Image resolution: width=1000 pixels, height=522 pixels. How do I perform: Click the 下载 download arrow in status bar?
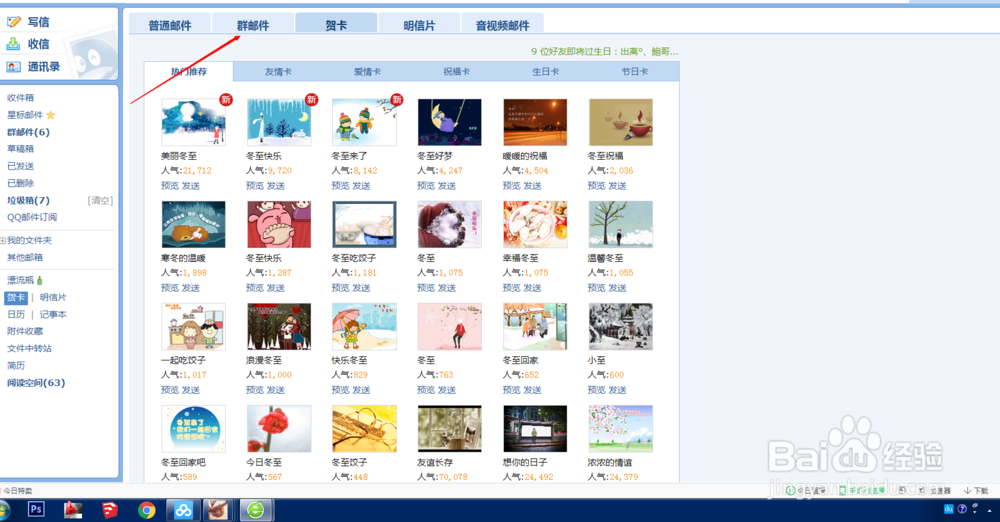point(976,491)
